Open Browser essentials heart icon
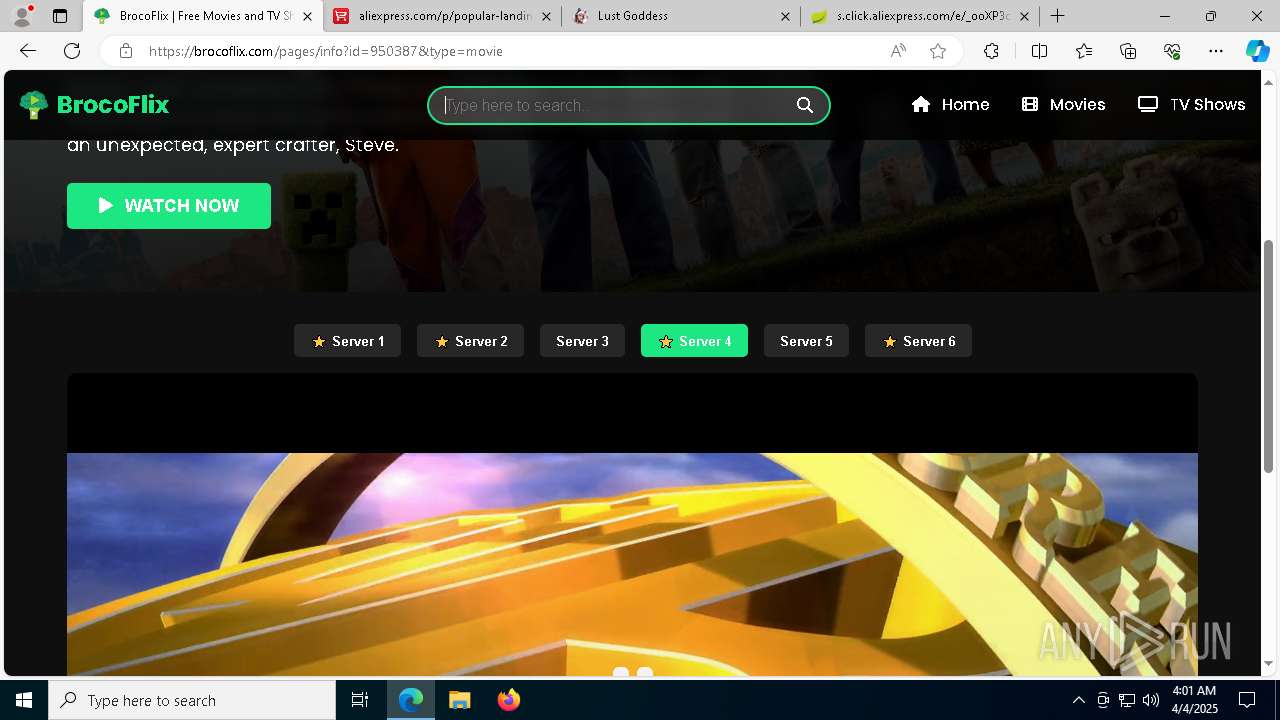The image size is (1280, 720). pos(1172,51)
